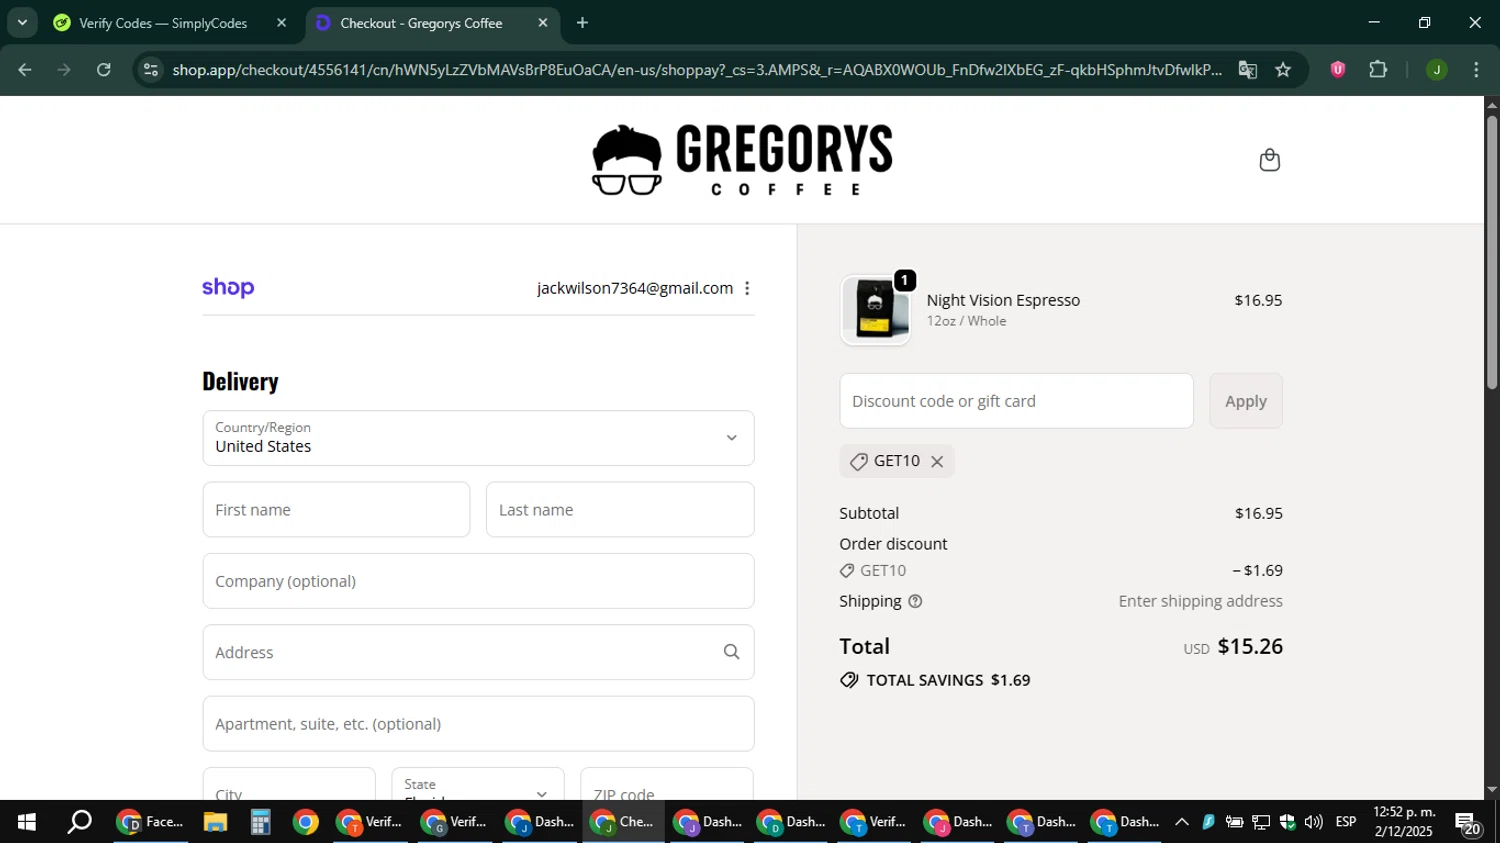Viewport: 1500px width, 843px height.
Task: Close the Checkout - Gregorys Coffee tab
Action: (x=543, y=23)
